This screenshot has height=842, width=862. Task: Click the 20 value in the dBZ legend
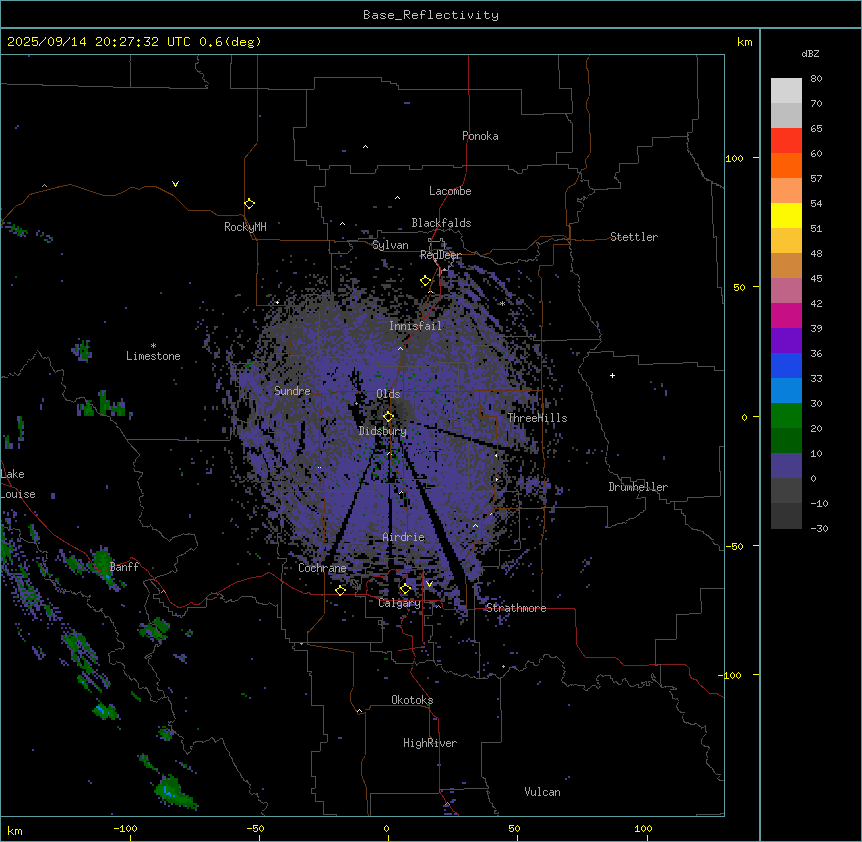coord(816,429)
